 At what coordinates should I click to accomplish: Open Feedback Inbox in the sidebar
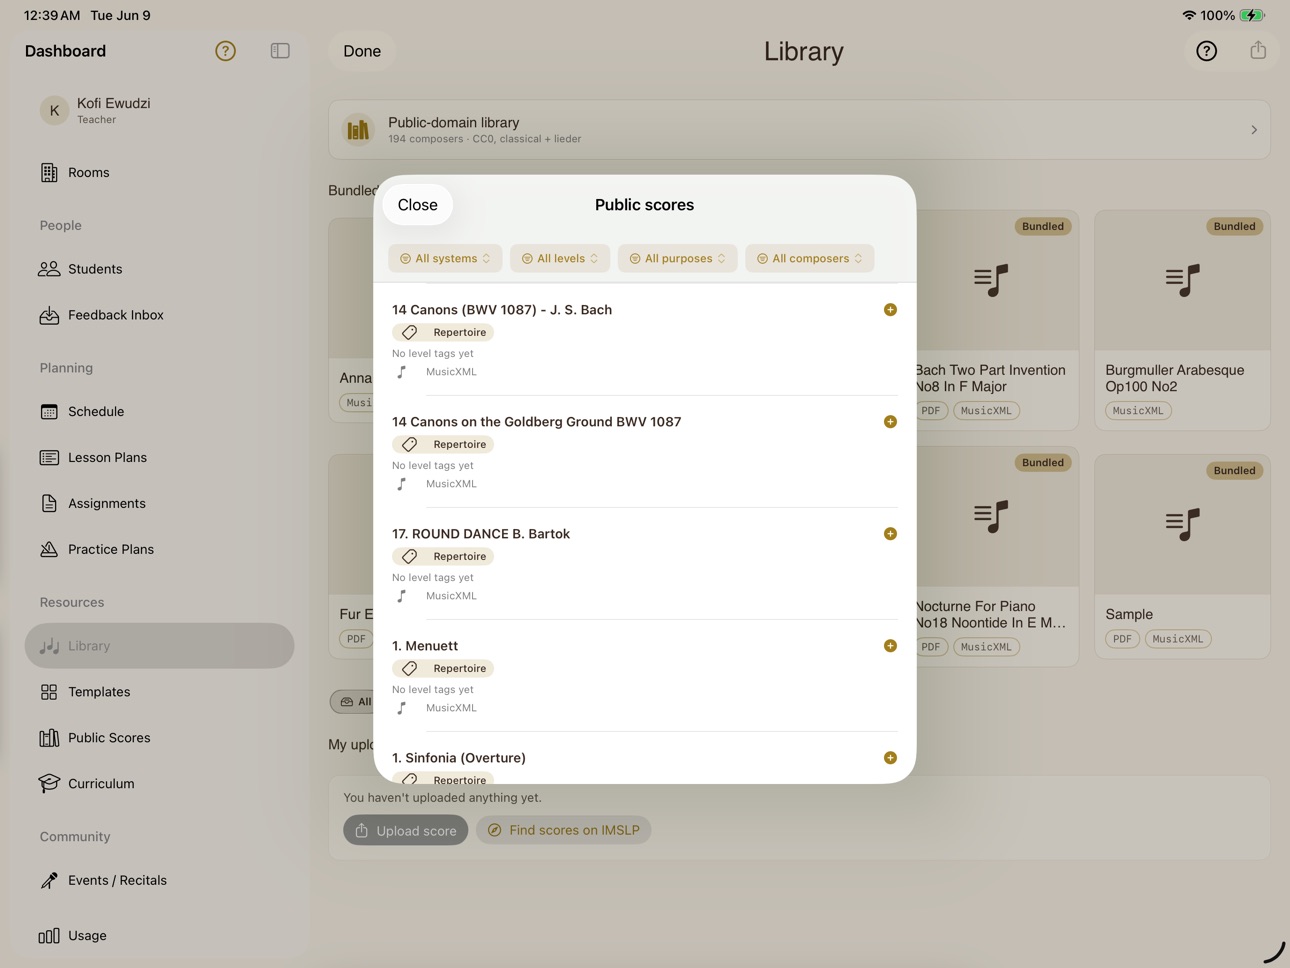160,315
